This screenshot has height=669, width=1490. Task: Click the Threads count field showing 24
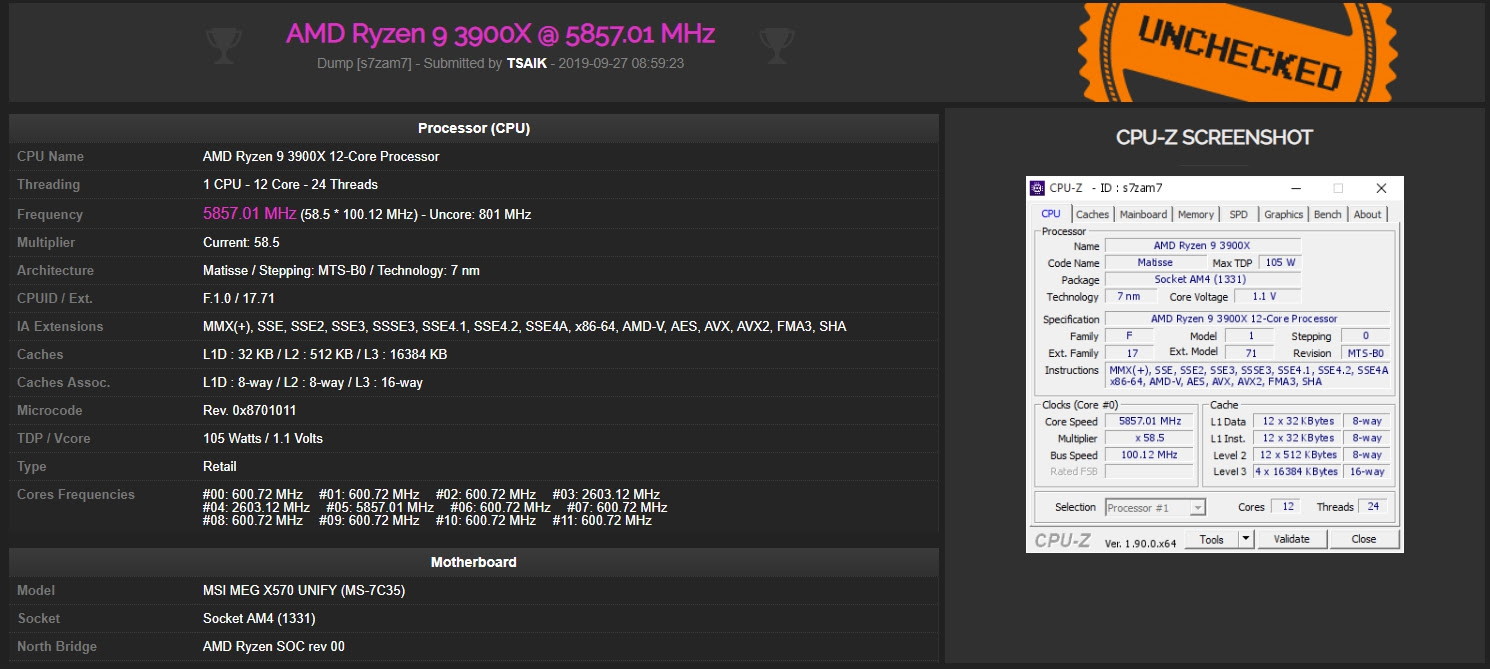tap(1374, 507)
